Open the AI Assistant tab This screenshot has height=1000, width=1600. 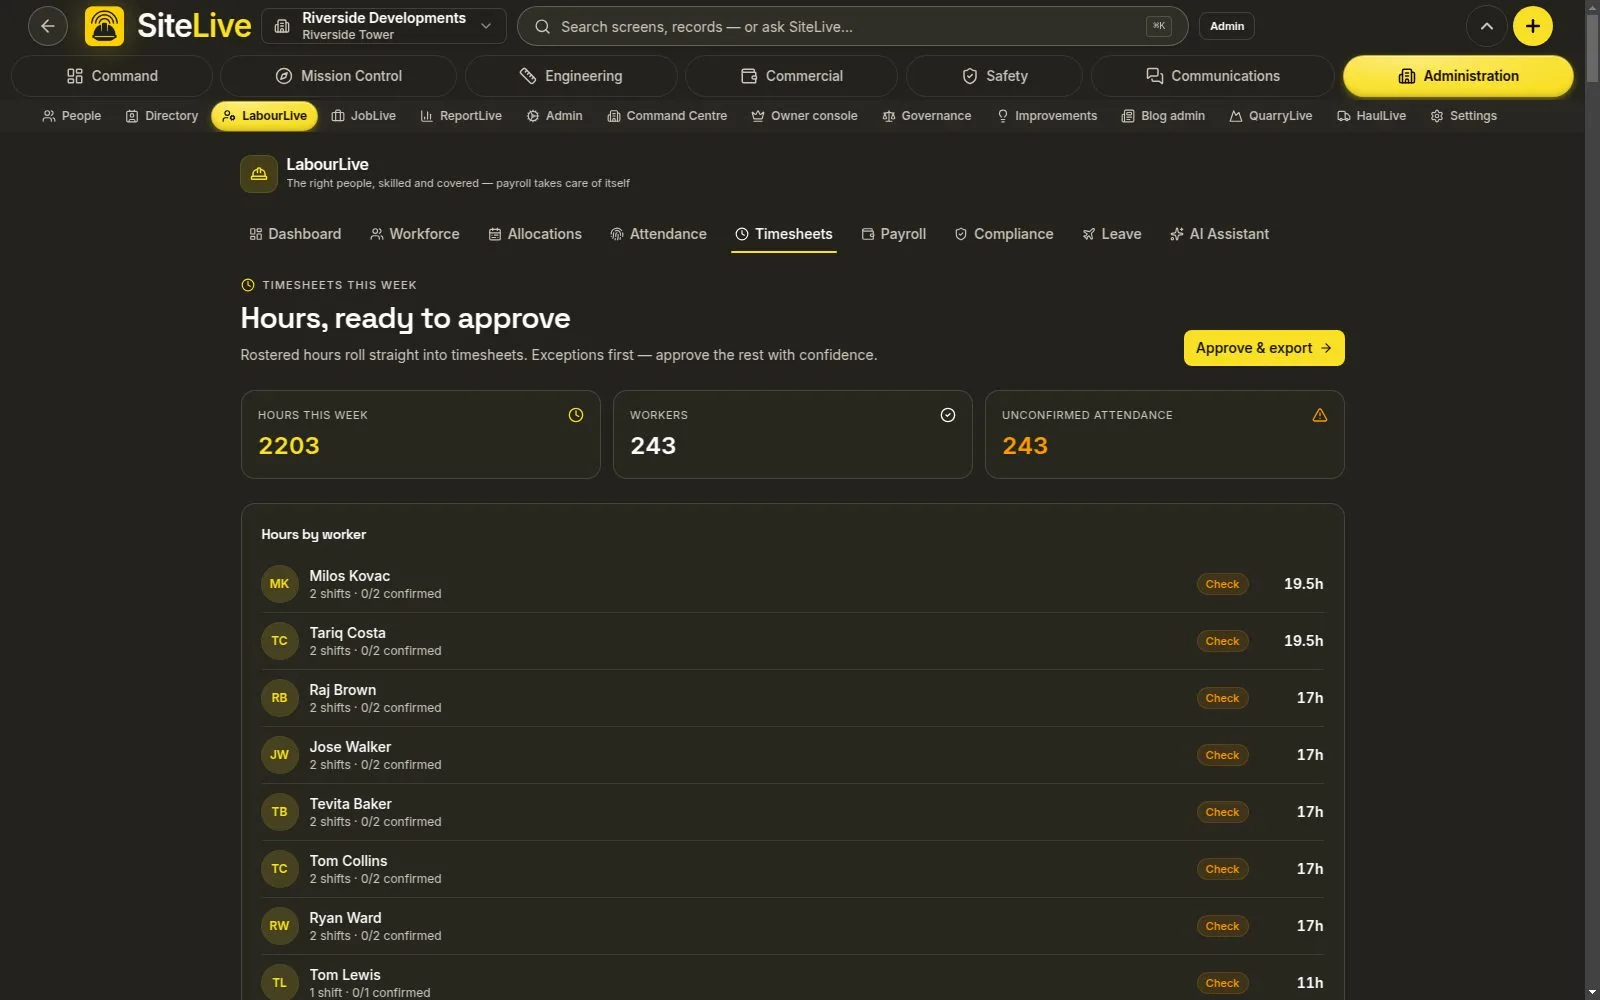(x=1220, y=234)
